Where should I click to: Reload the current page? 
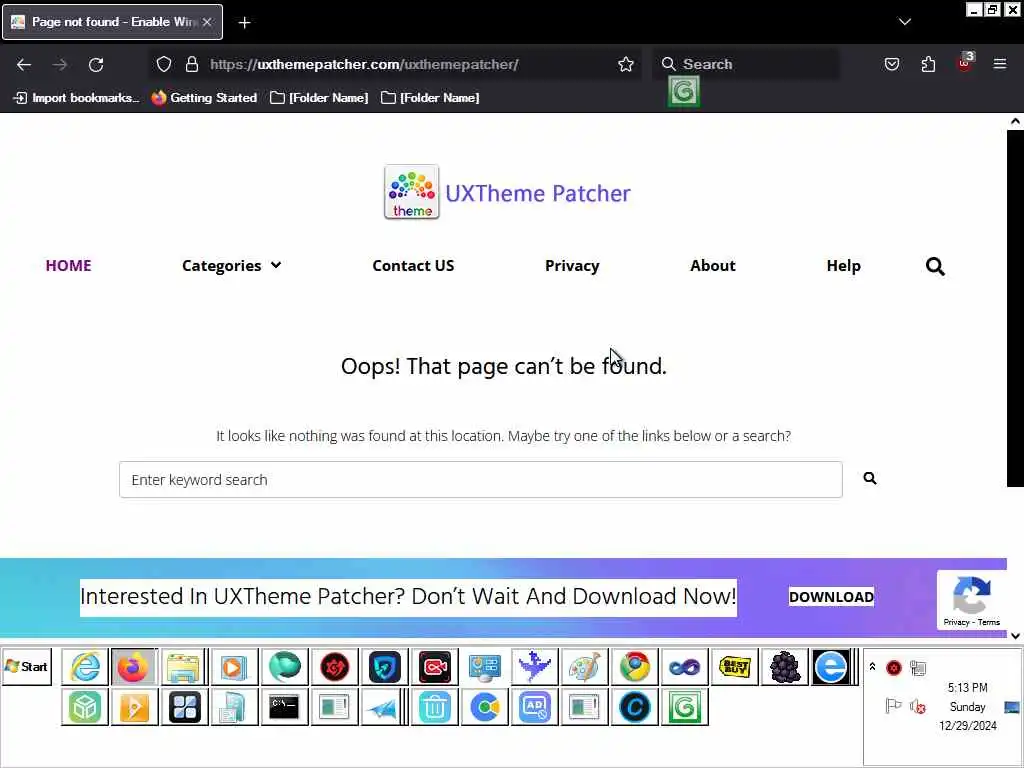click(x=96, y=65)
